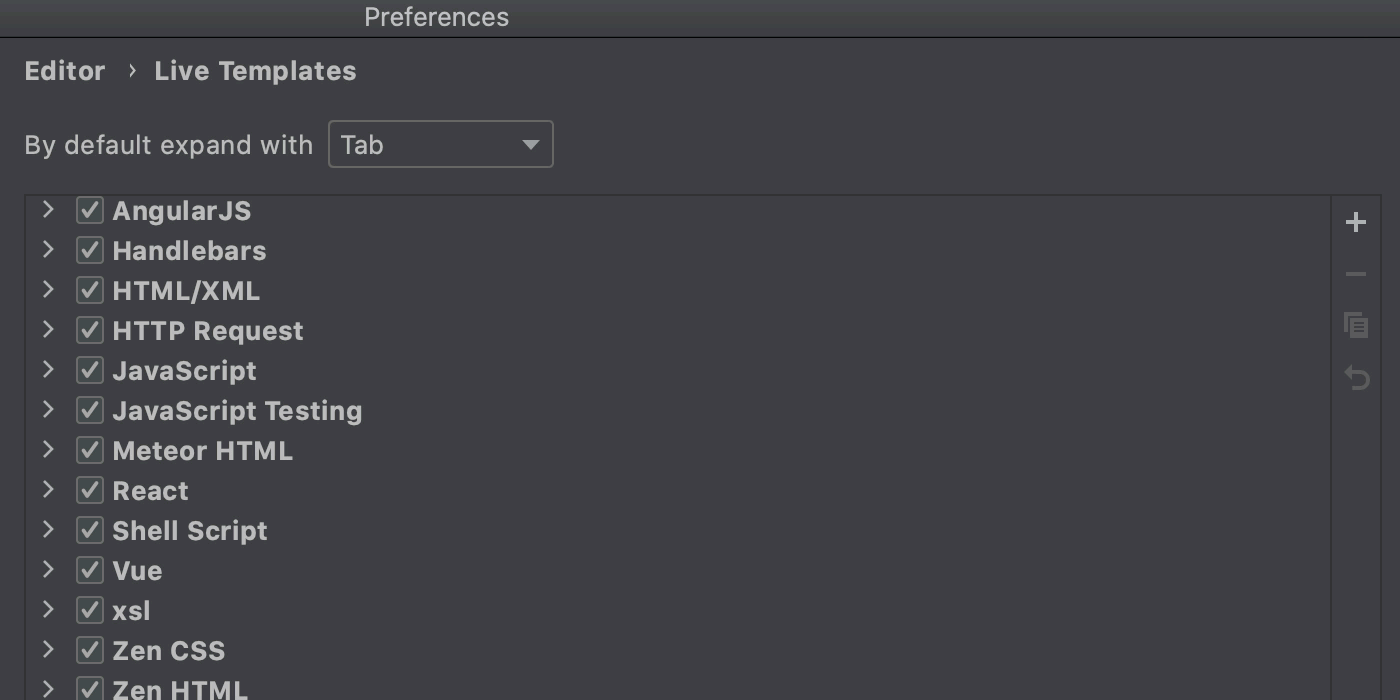Image resolution: width=1400 pixels, height=700 pixels.
Task: Select the Meteor HTML group
Action: click(x=678, y=451)
